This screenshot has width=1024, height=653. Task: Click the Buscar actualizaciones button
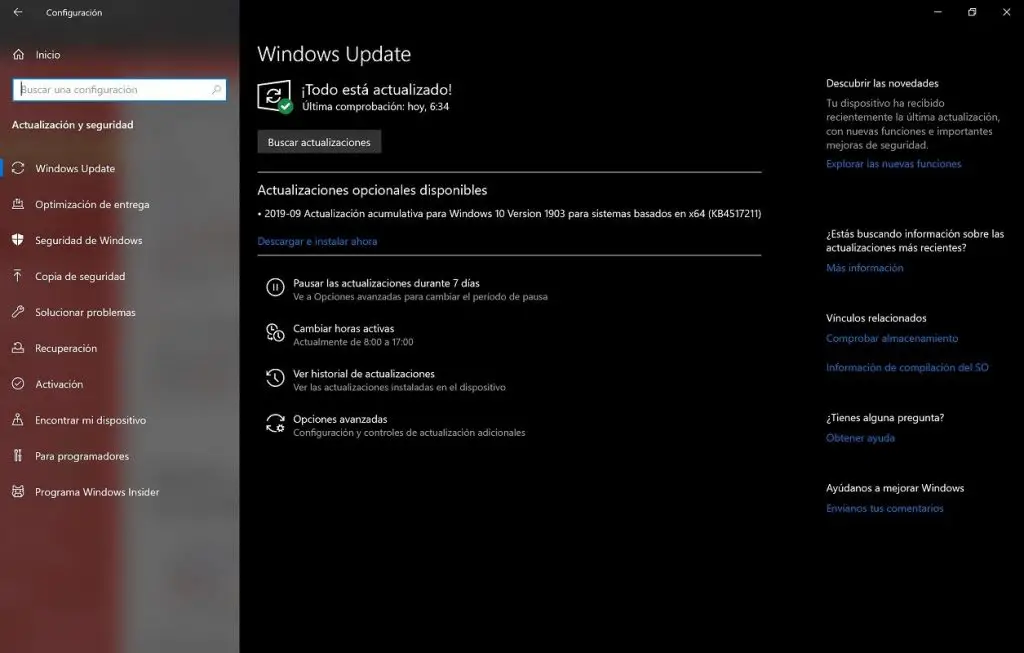[319, 142]
